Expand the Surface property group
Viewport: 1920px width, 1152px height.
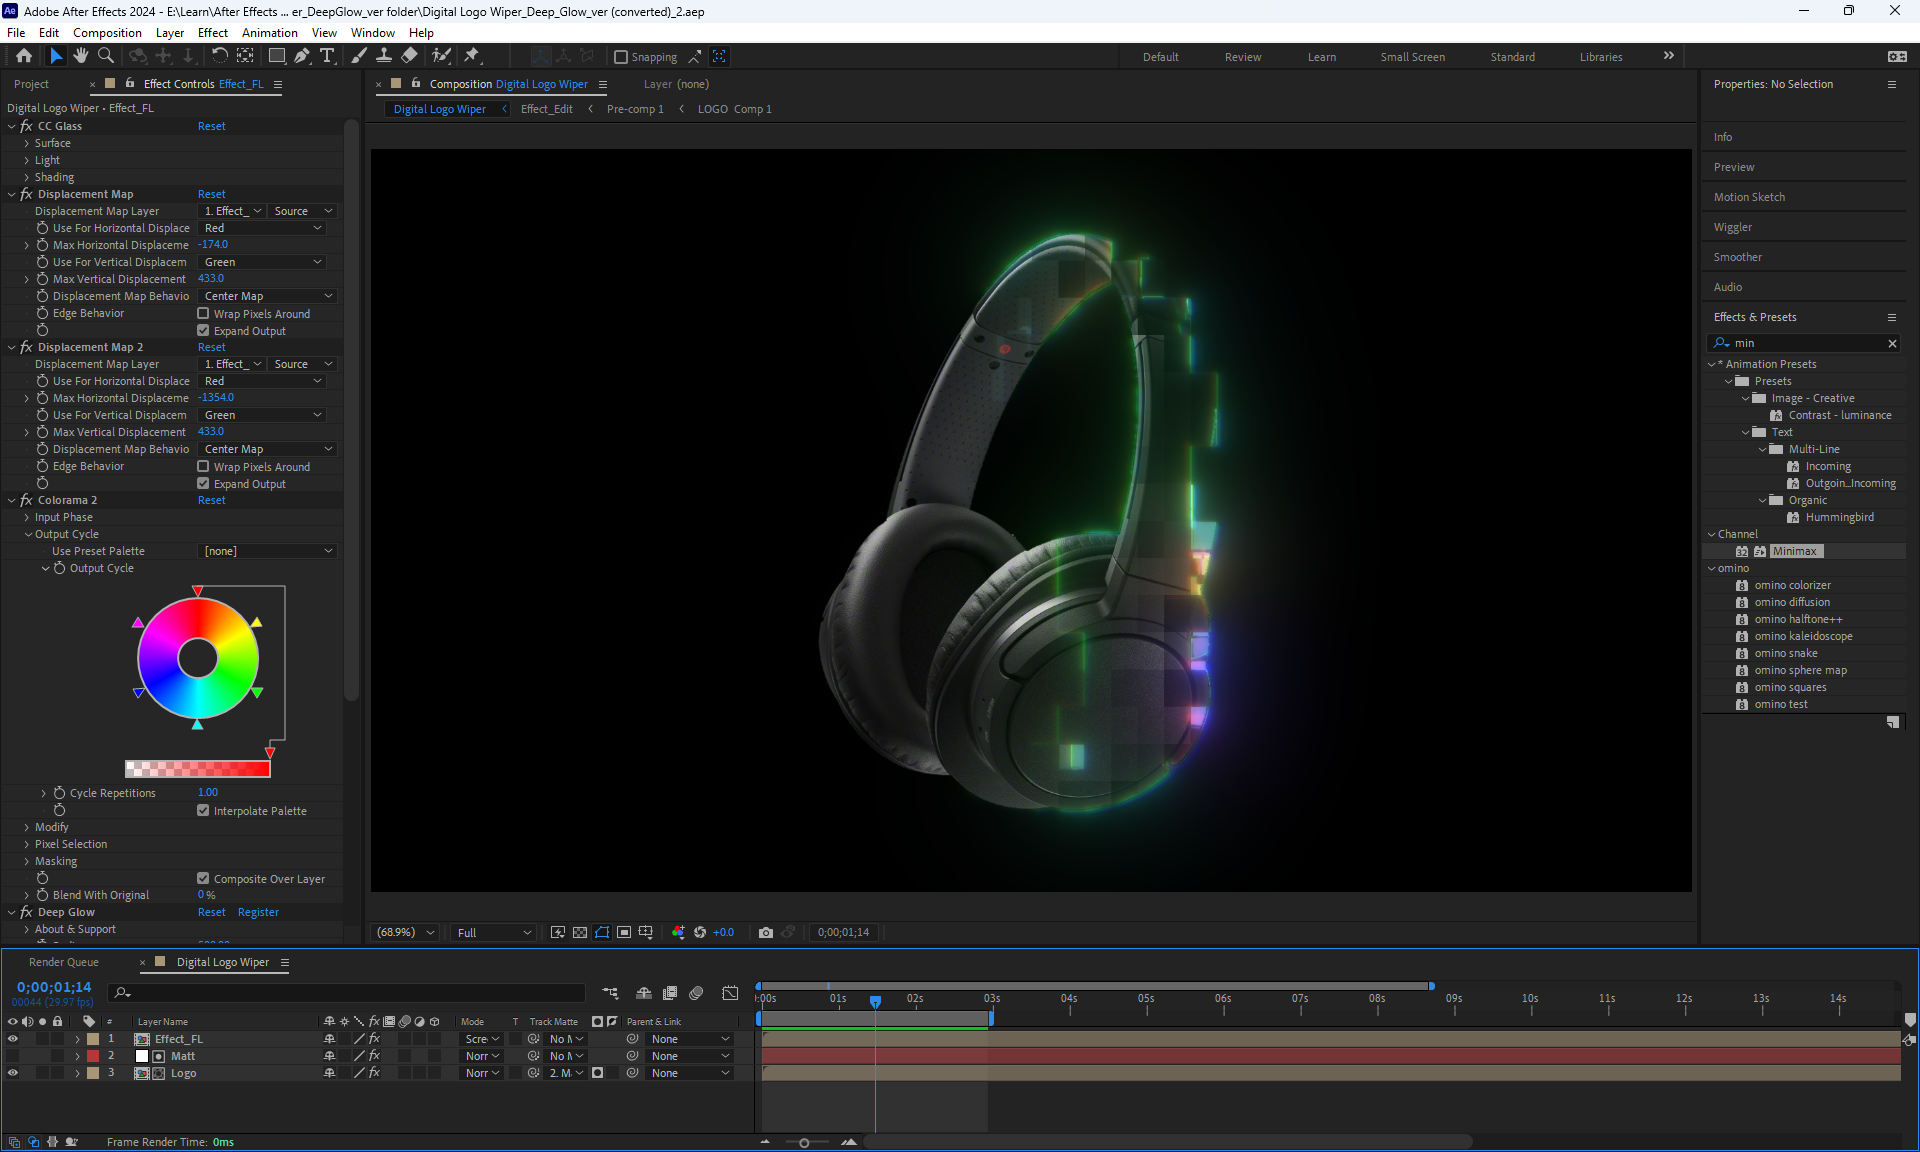click(x=27, y=143)
